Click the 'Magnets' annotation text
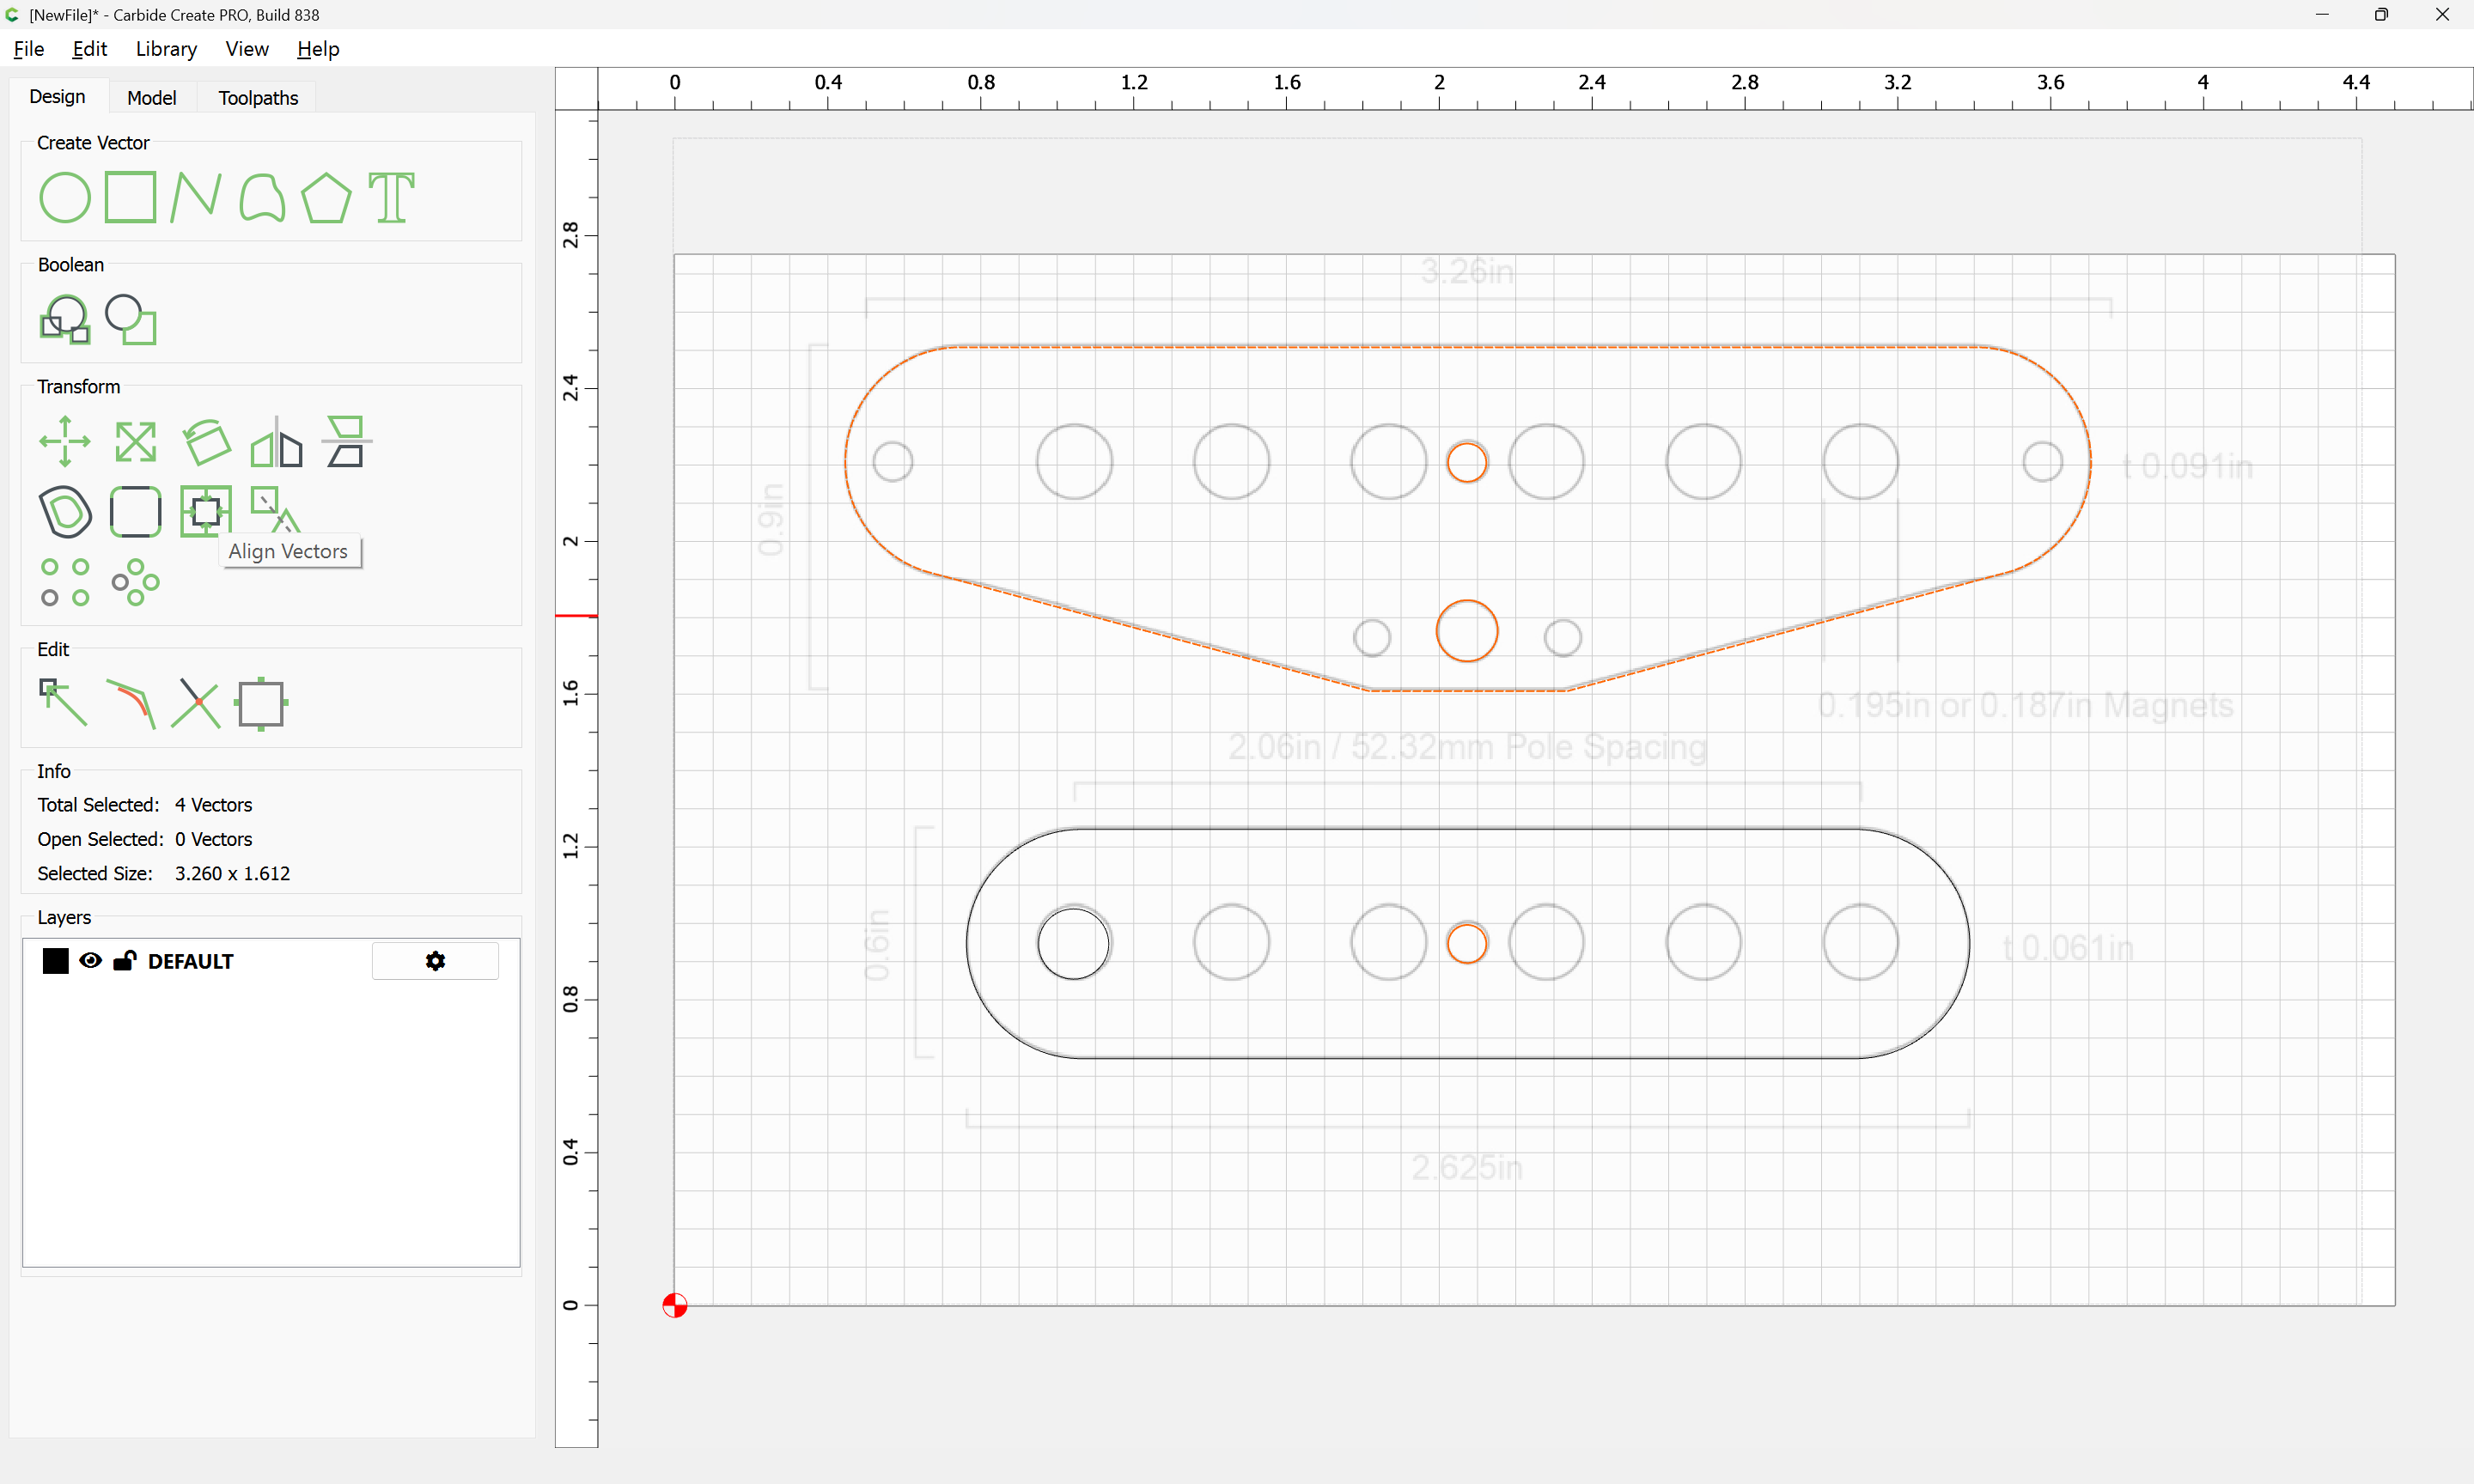This screenshot has width=2474, height=1484. click(x=2168, y=705)
